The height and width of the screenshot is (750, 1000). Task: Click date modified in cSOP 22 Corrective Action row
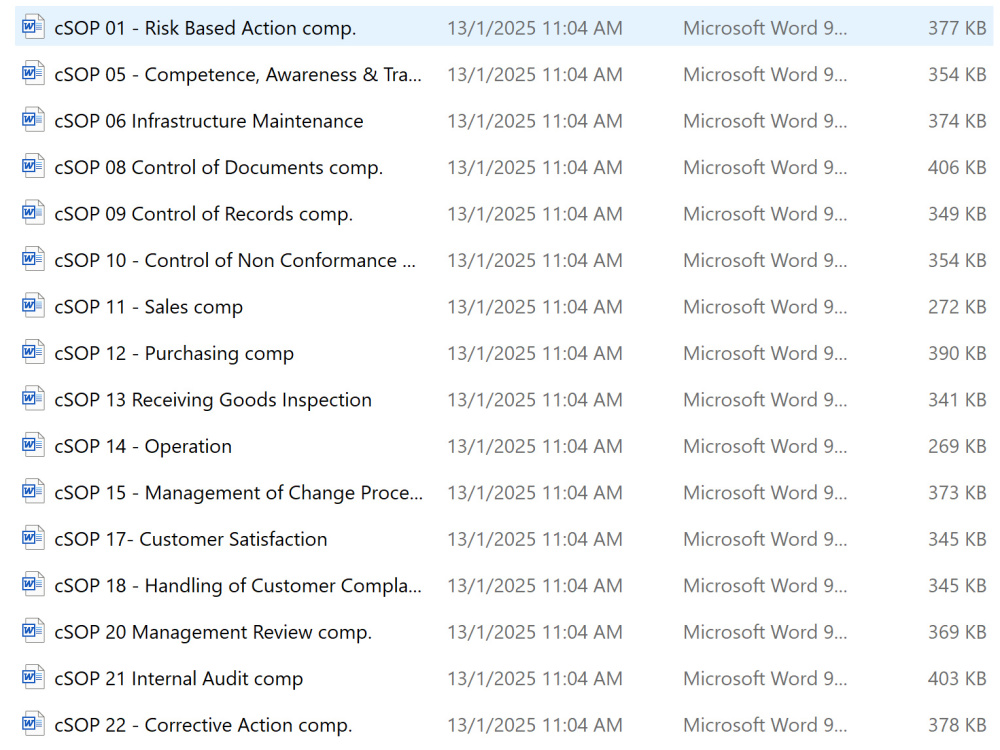(534, 726)
